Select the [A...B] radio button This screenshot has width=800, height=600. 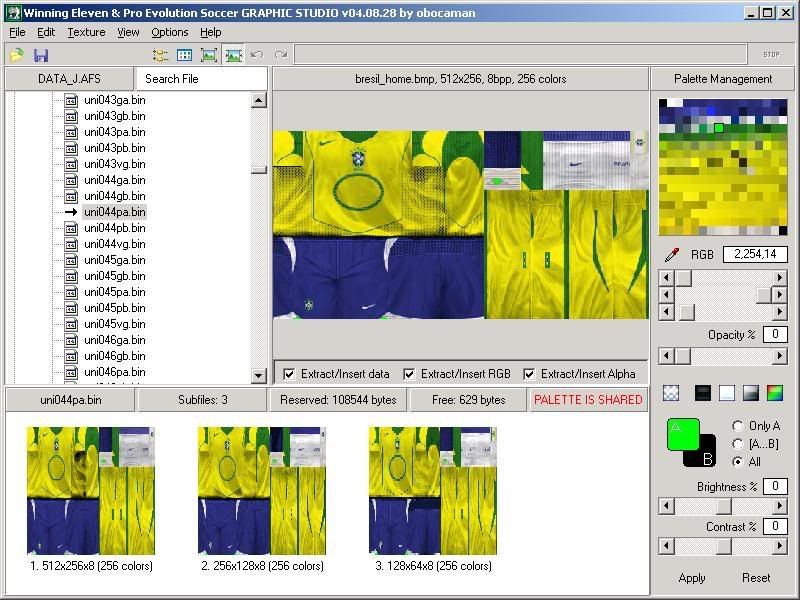click(x=737, y=444)
